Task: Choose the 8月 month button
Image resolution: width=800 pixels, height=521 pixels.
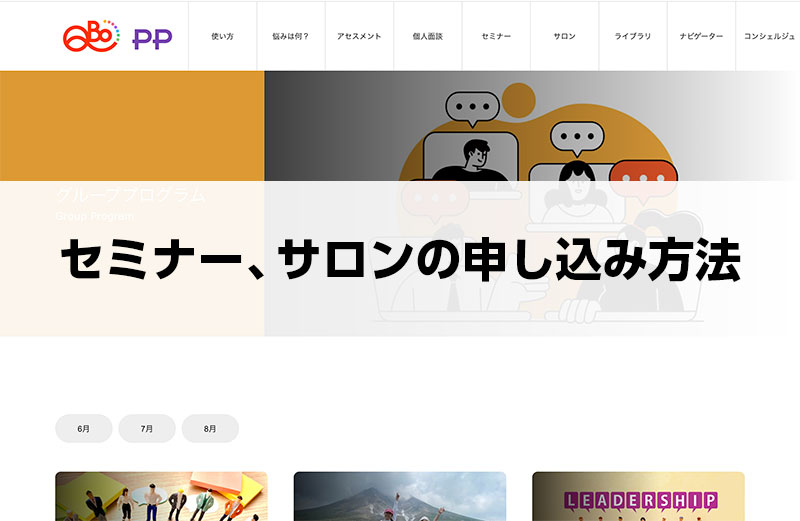Action: point(210,428)
